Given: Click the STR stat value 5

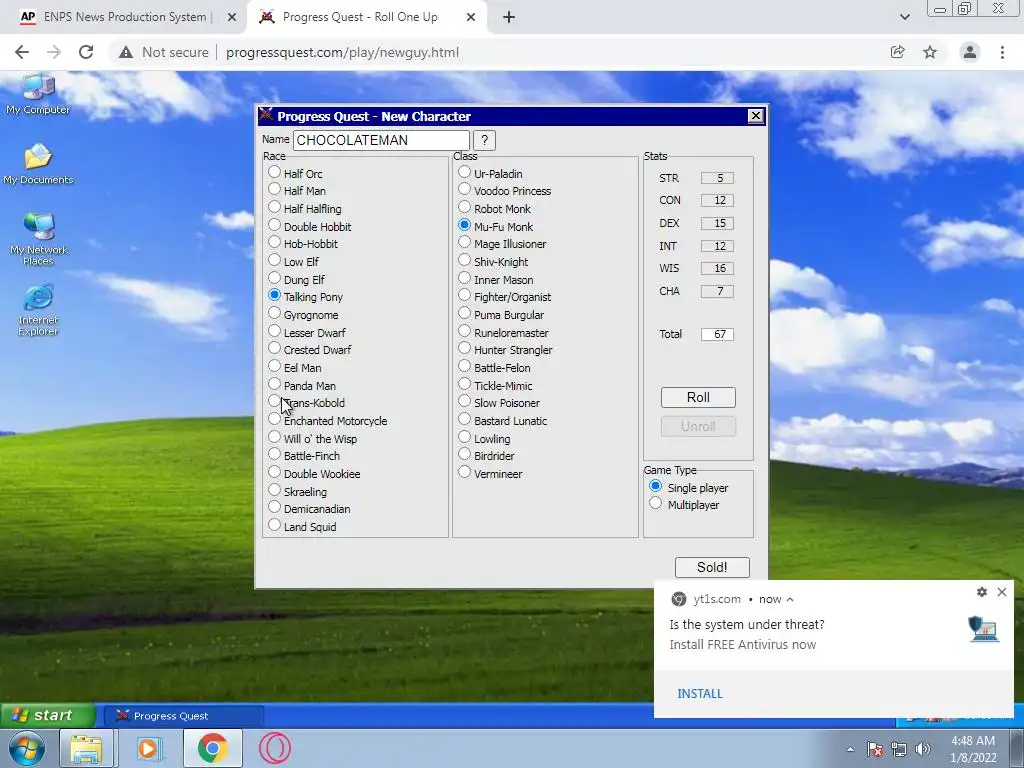Looking at the screenshot, I should click(717, 178).
